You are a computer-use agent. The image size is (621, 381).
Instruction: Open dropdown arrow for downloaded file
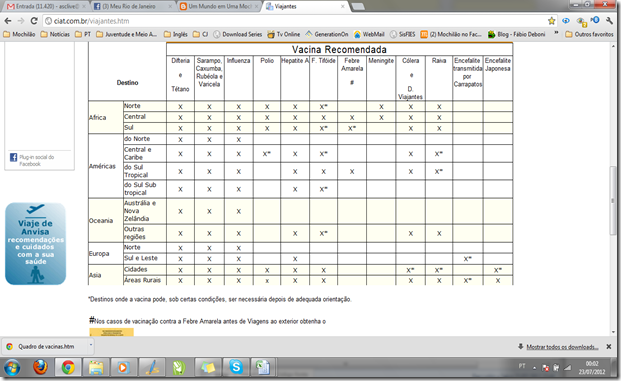pos(91,345)
